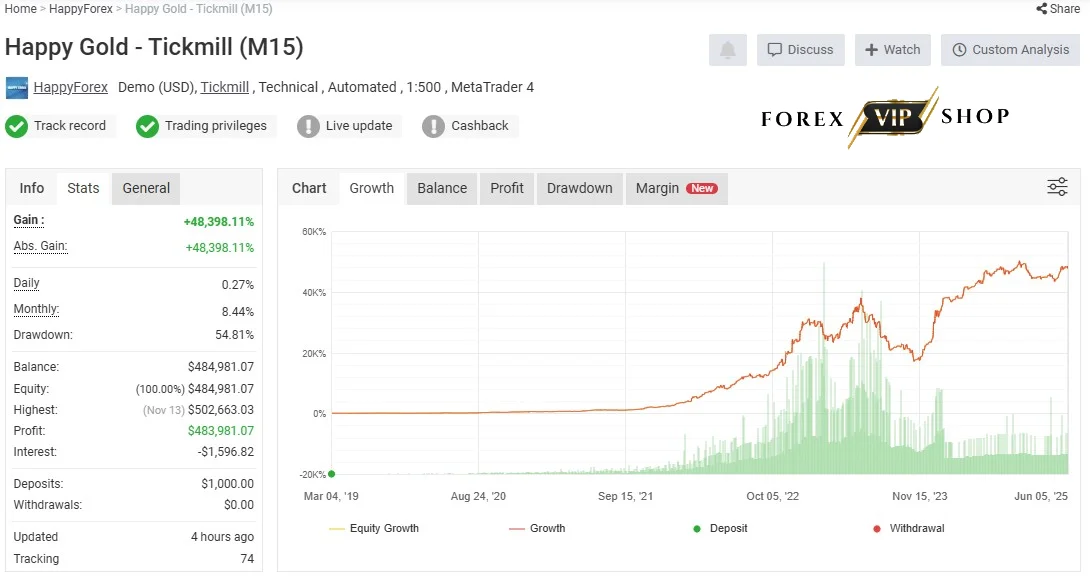
Task: Select the Growth chart tab
Action: (x=372, y=188)
